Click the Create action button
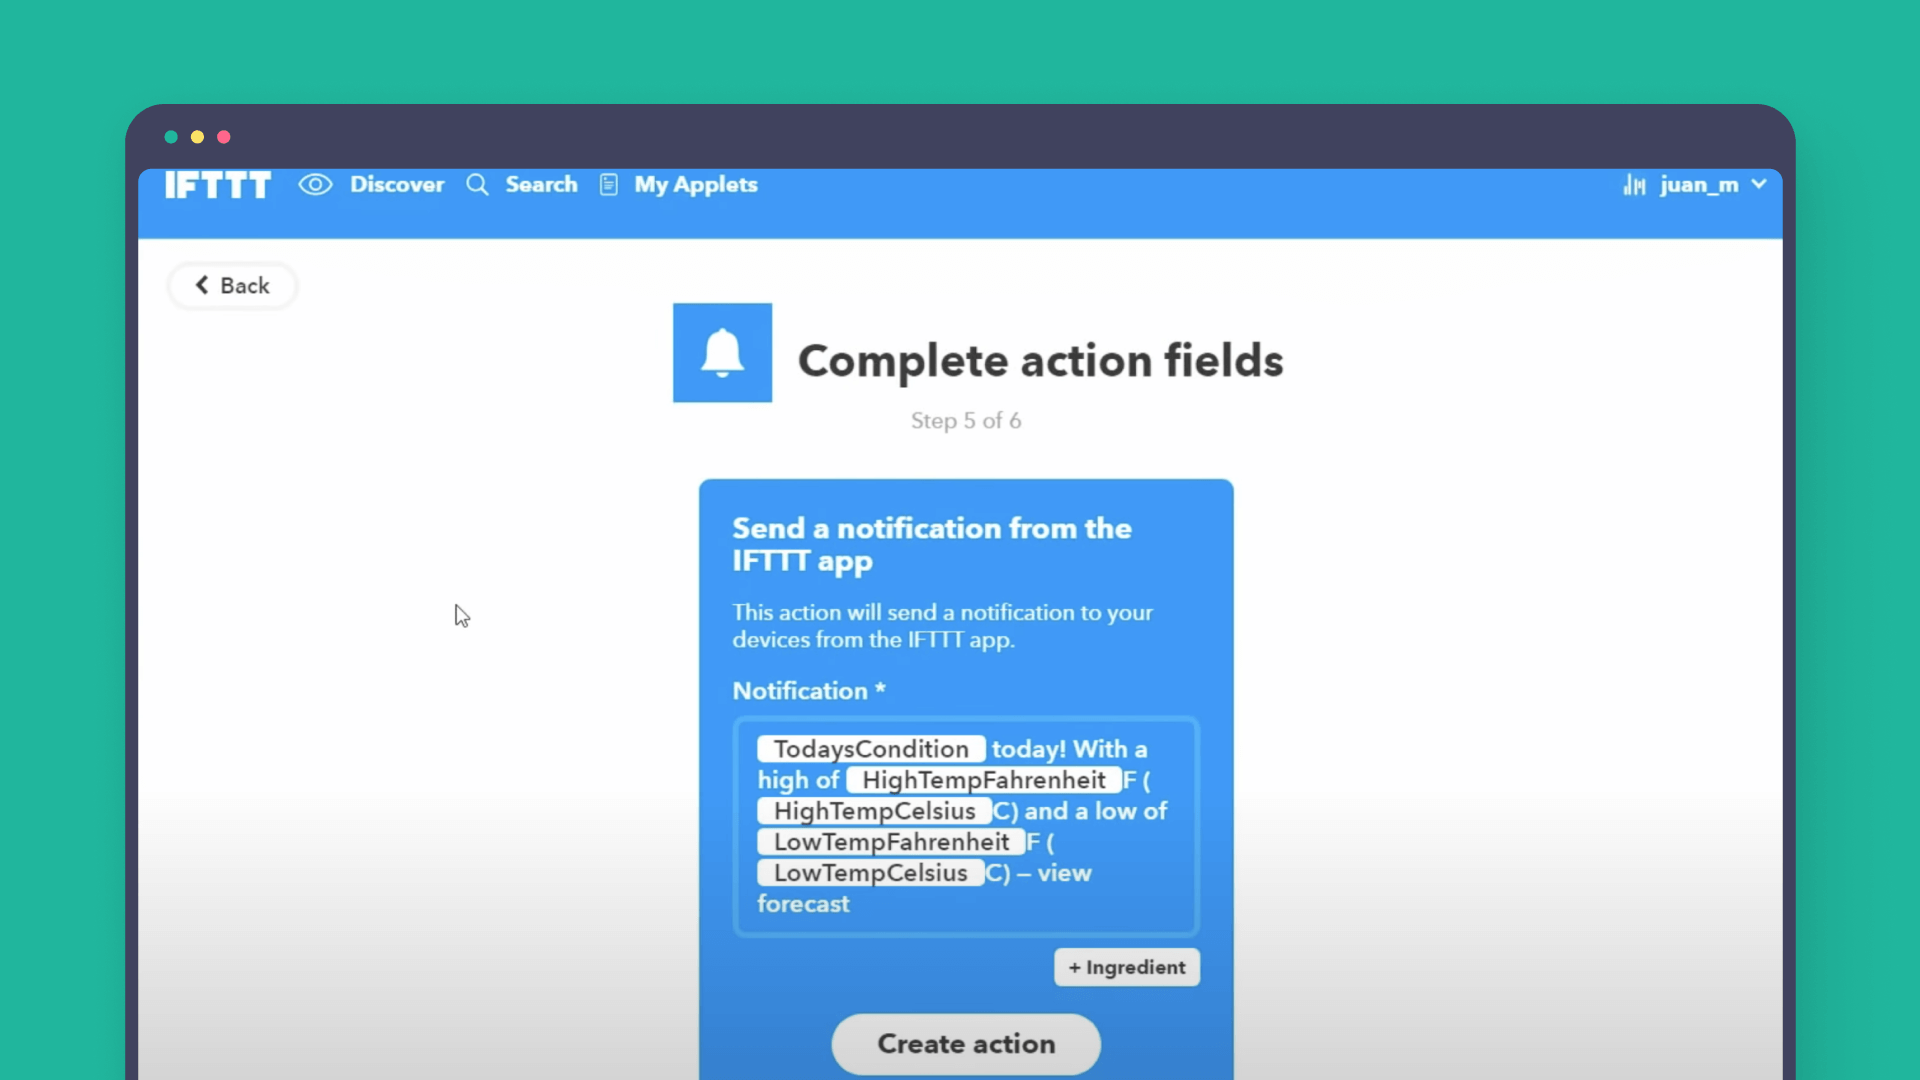The height and width of the screenshot is (1080, 1920). coord(965,1043)
